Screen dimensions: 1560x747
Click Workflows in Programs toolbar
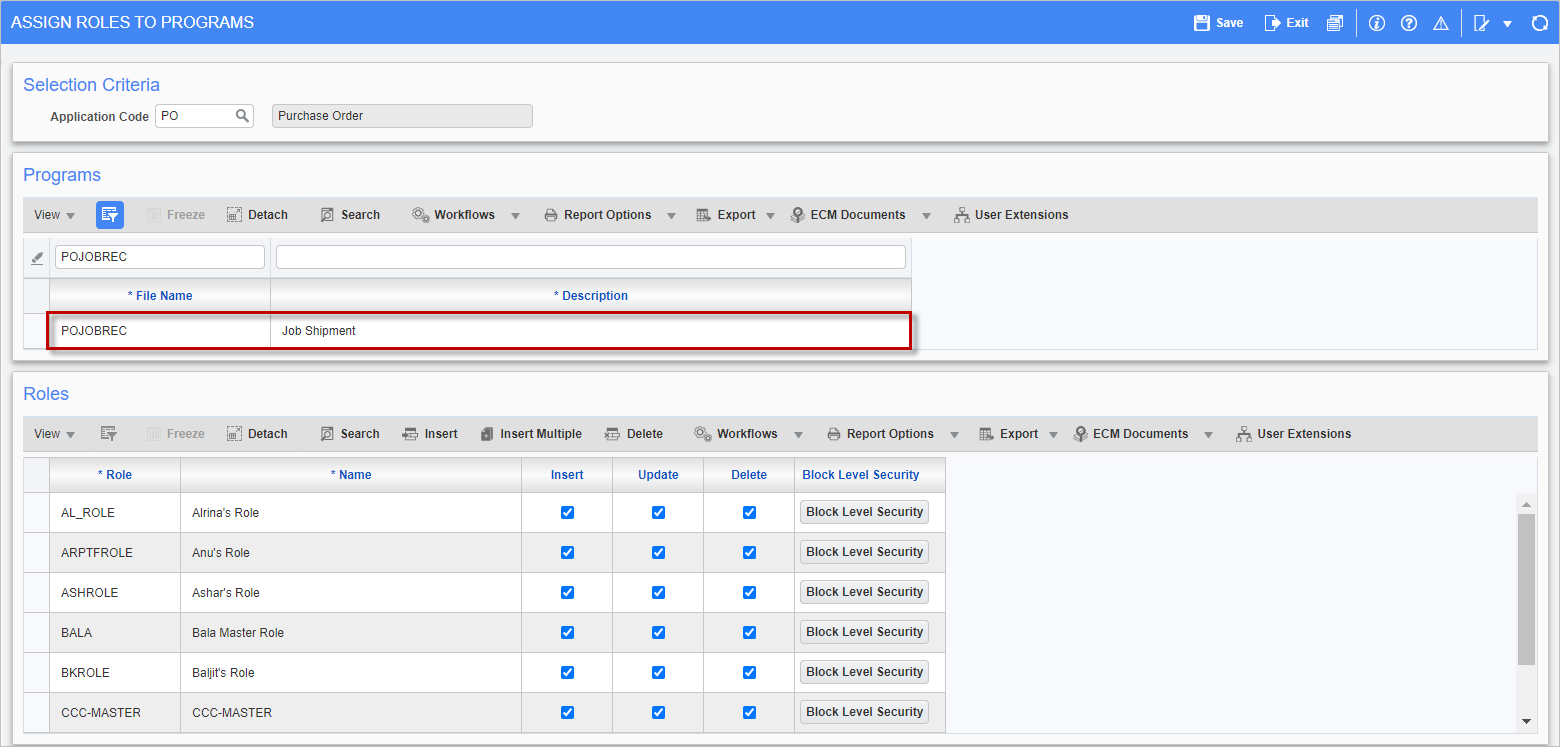tap(453, 215)
